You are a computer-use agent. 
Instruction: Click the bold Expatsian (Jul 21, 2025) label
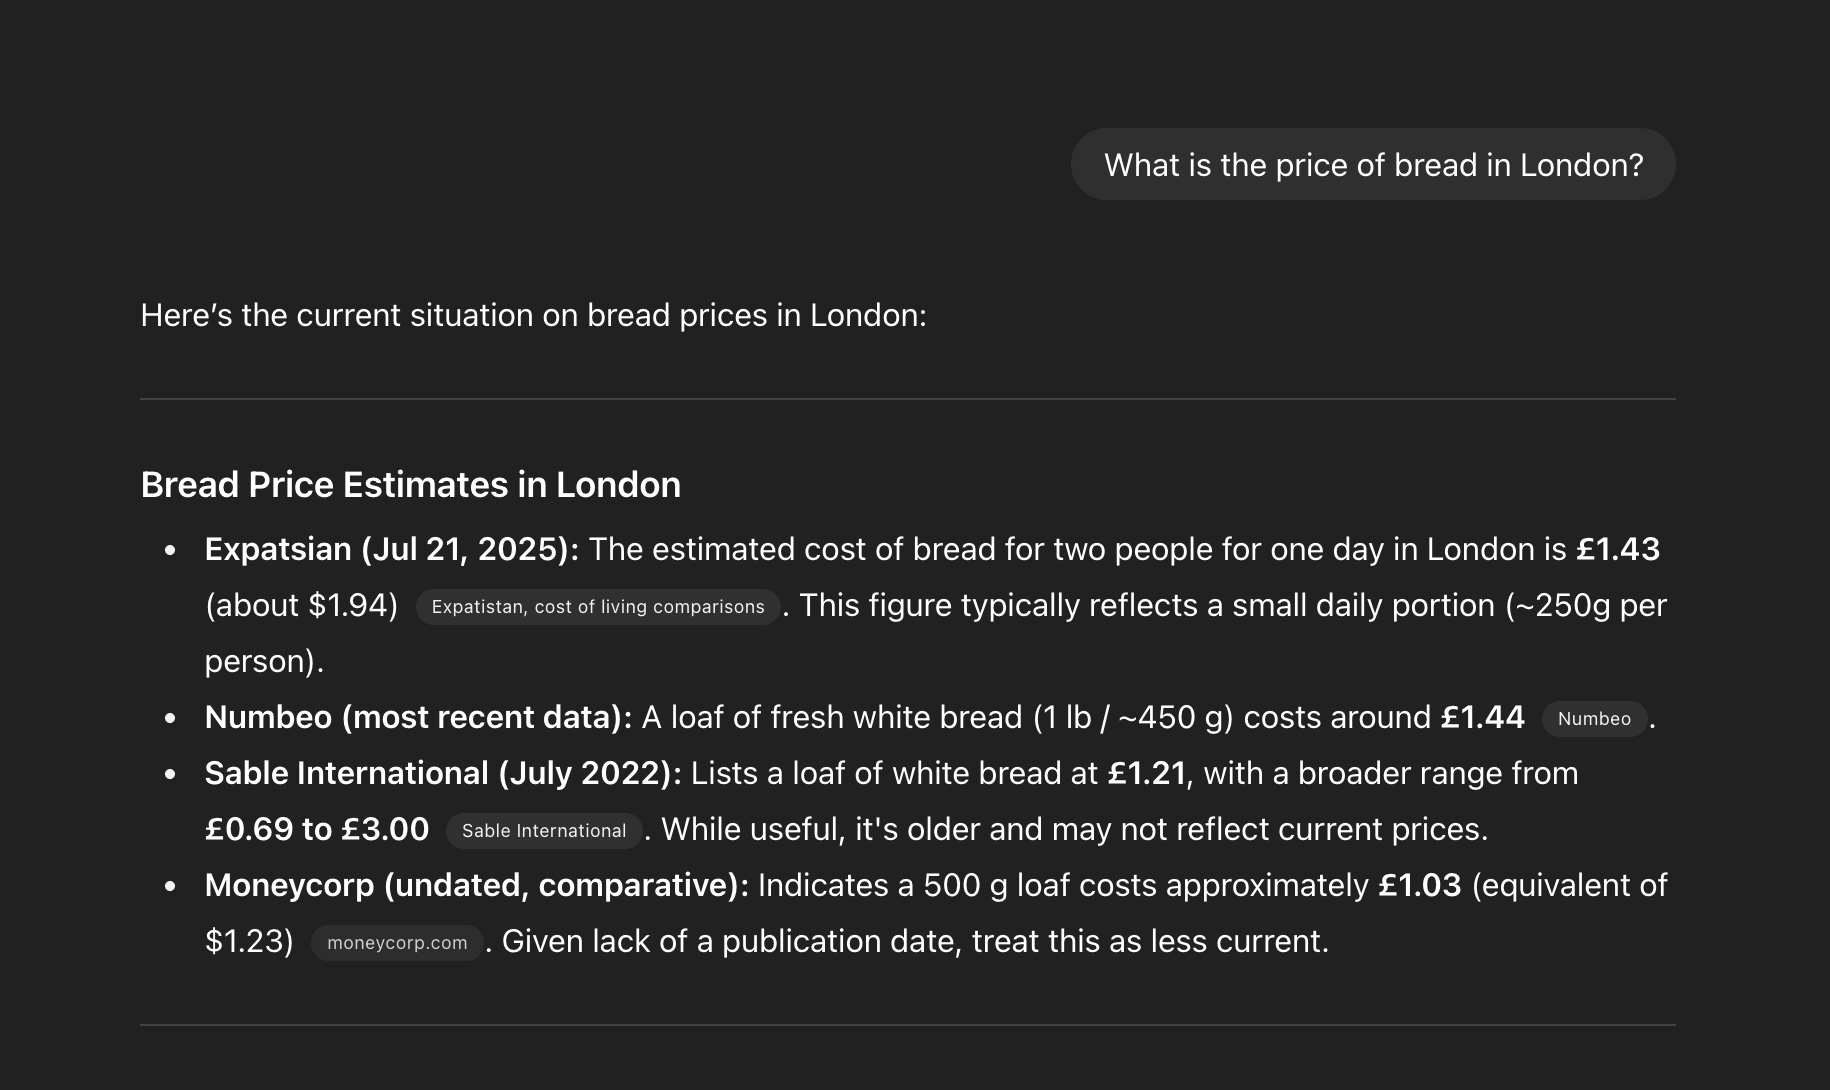click(x=392, y=549)
